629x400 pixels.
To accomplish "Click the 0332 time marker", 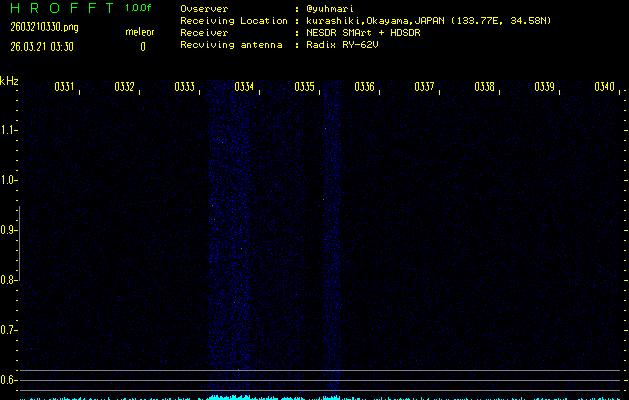I will 124,87.
